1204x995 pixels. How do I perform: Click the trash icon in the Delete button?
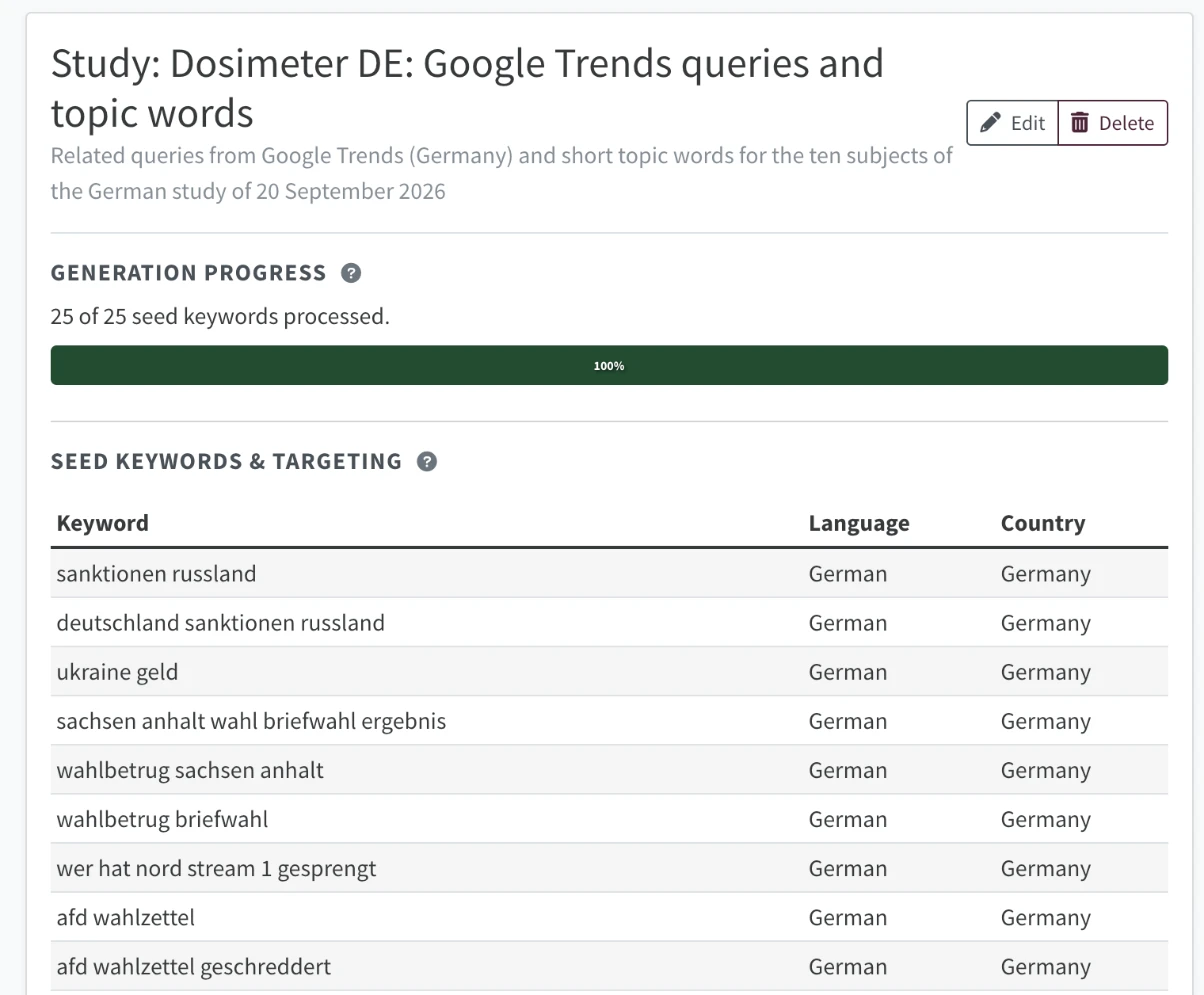[1080, 123]
